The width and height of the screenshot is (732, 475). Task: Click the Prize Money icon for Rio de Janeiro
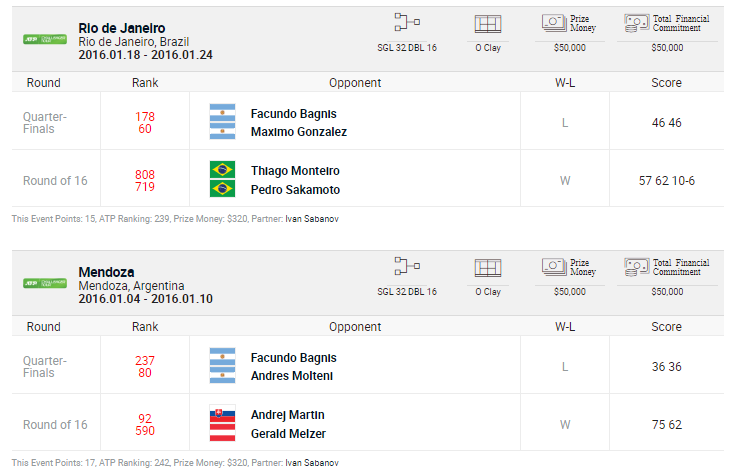click(555, 23)
